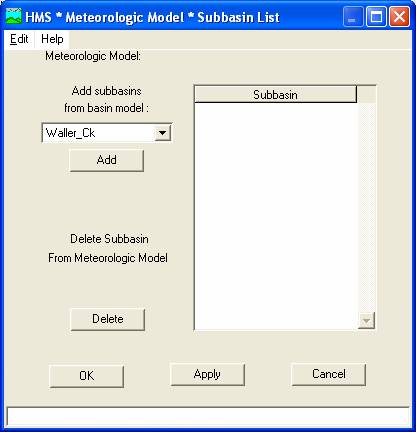Image resolution: width=416 pixels, height=432 pixels.
Task: Click the HMS application icon in title bar
Action: click(13, 17)
